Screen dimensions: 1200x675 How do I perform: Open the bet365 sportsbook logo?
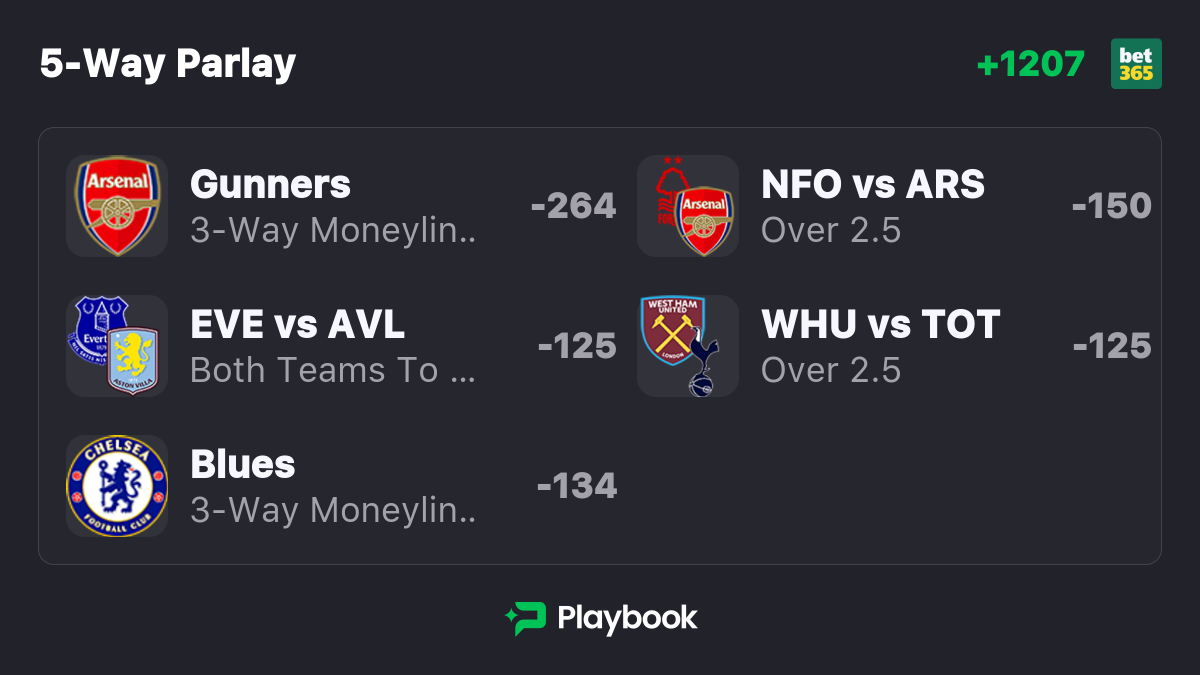(x=1136, y=64)
